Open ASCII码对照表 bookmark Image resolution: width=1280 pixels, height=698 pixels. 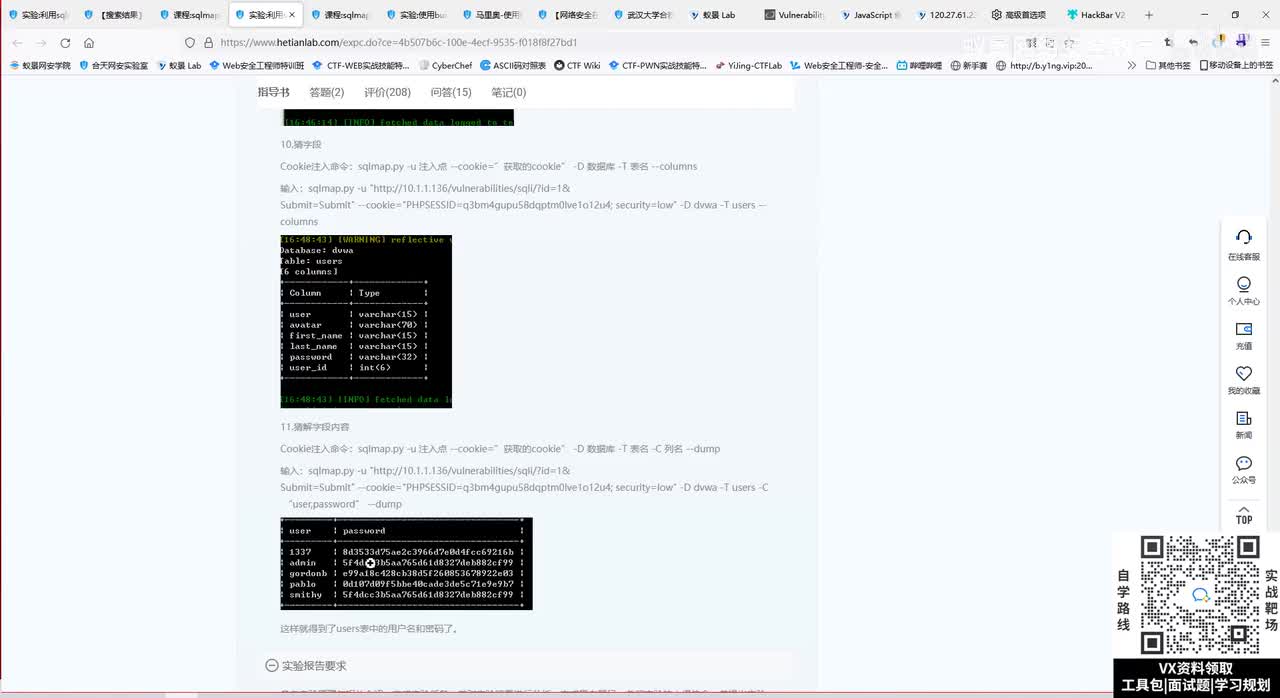[513, 65]
